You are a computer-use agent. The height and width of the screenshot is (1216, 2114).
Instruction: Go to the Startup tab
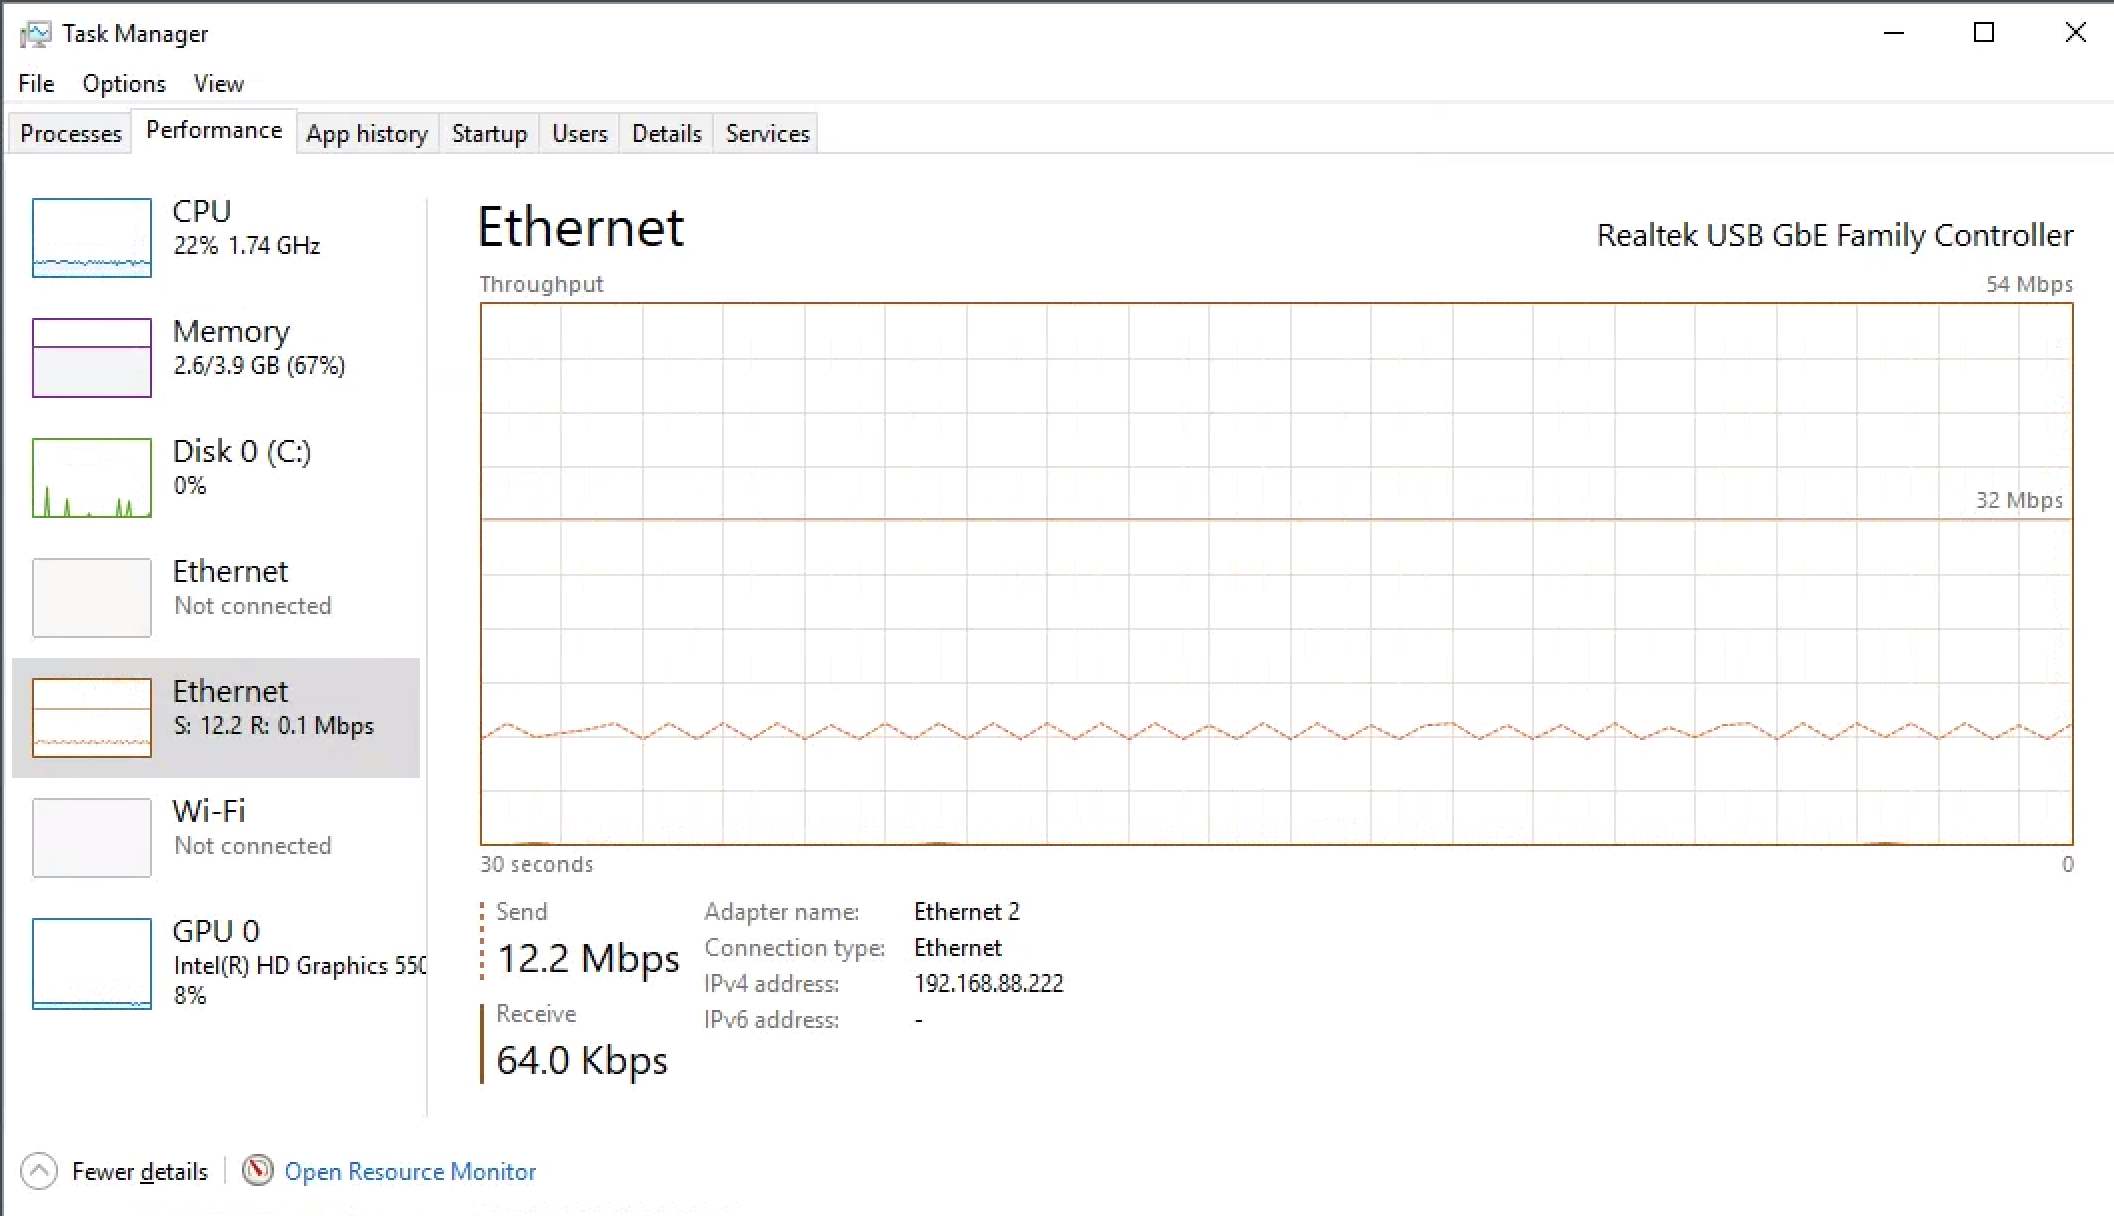[489, 134]
